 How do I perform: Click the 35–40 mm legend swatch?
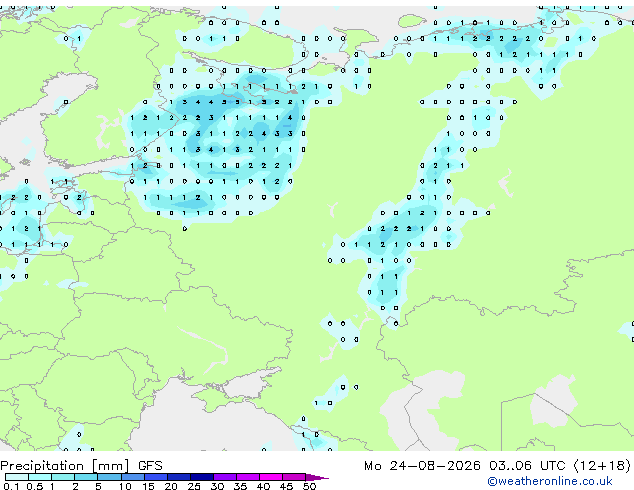[x=247, y=477]
